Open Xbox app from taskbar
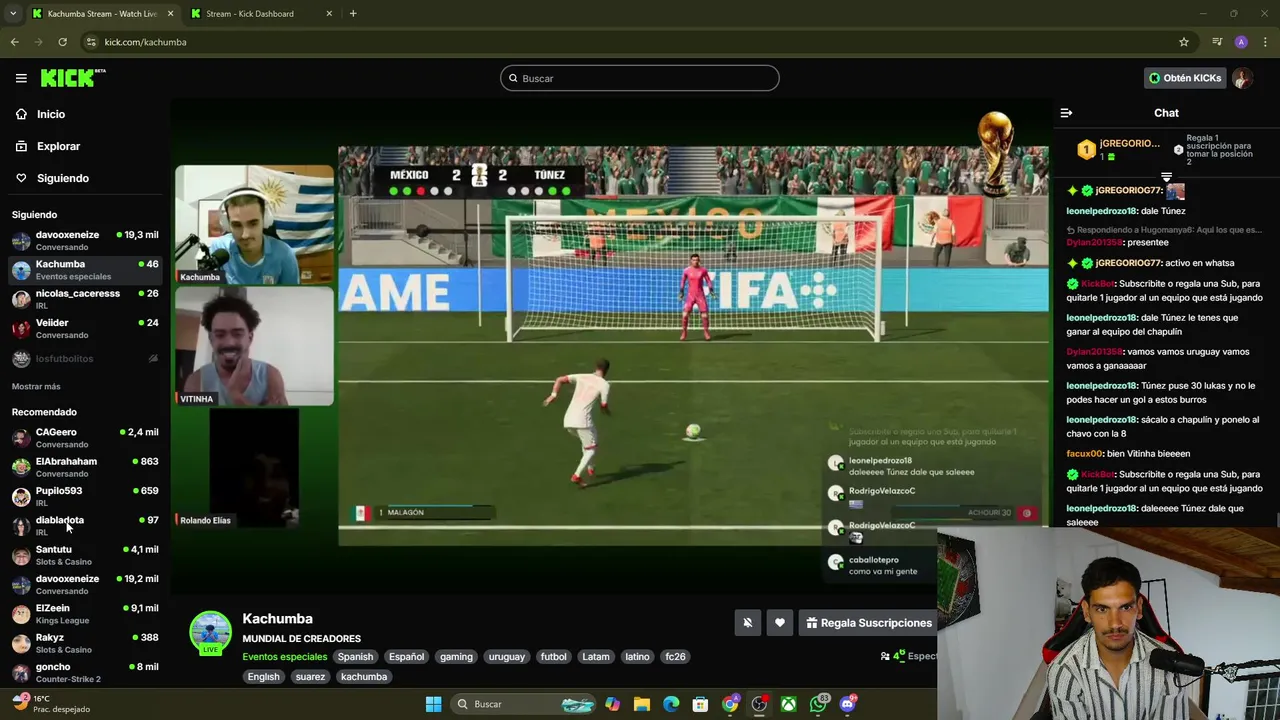Screen dimensions: 1280x720 789,704
